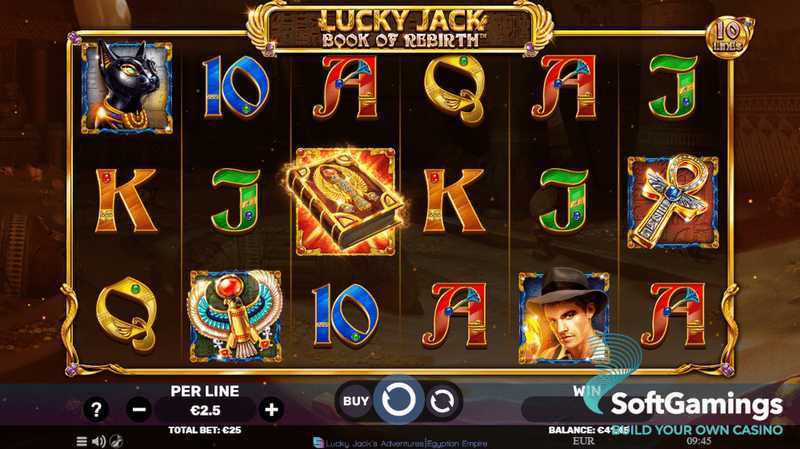Toggle the turbo spin icon

click(x=117, y=441)
